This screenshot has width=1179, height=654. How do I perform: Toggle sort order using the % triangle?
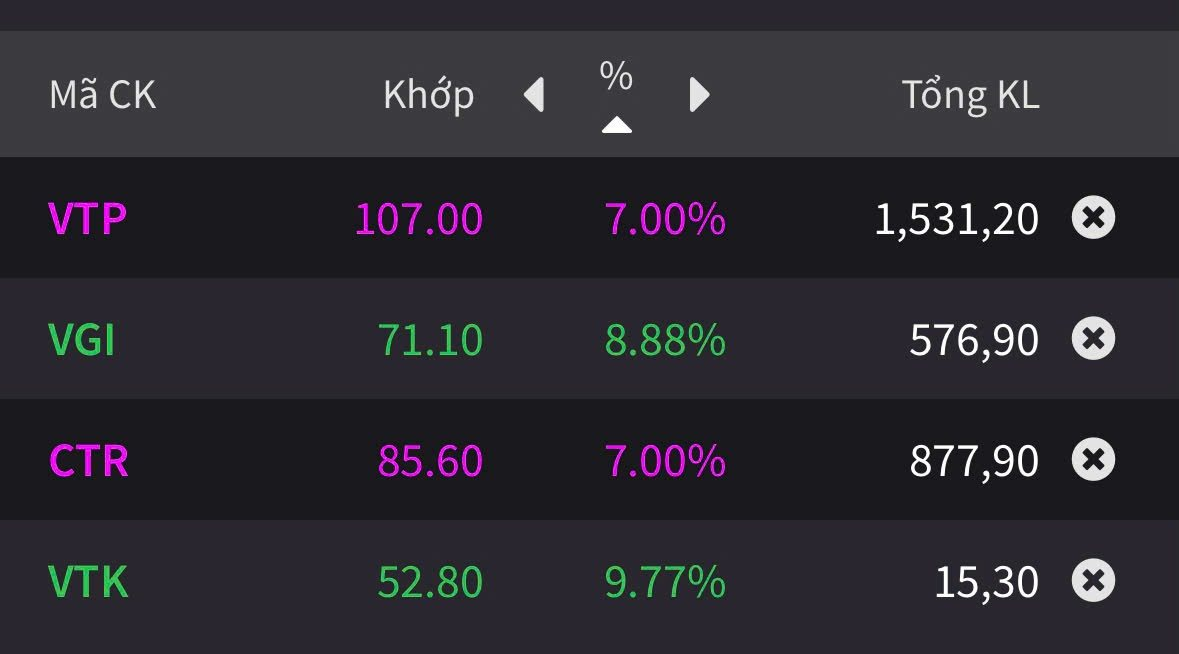[x=617, y=125]
